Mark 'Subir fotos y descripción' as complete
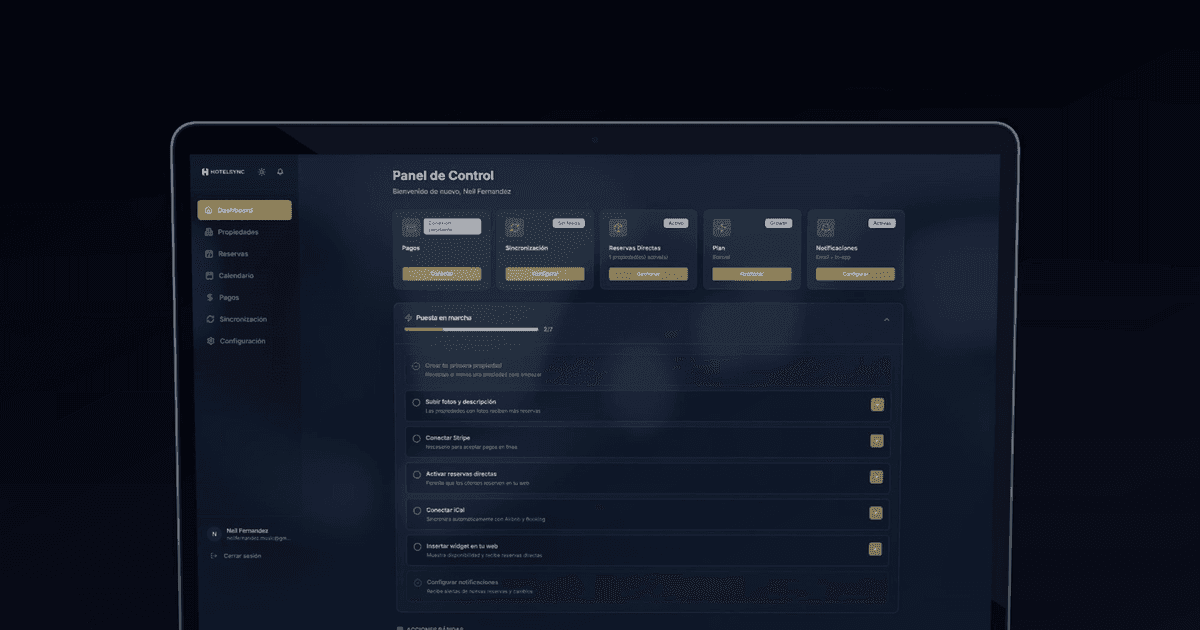 (417, 402)
